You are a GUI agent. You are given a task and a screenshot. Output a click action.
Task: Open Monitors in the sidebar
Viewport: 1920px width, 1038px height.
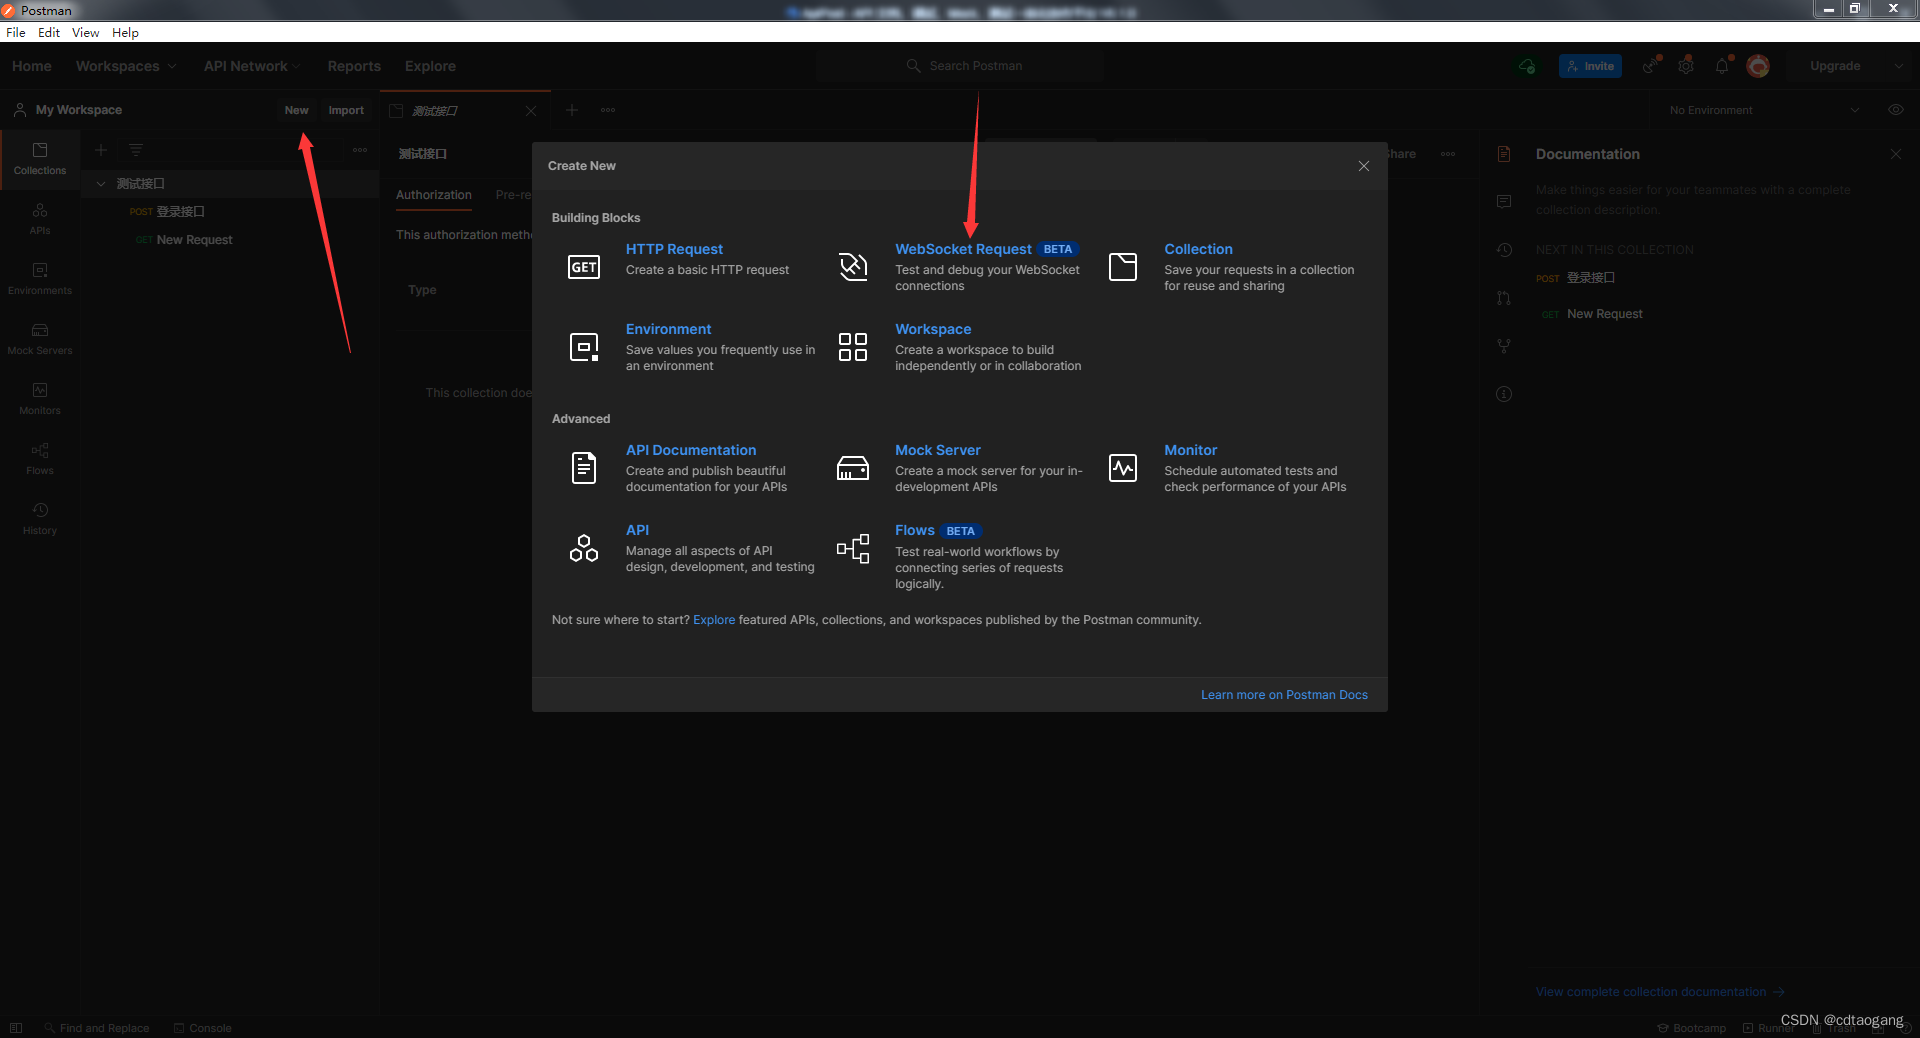point(40,399)
